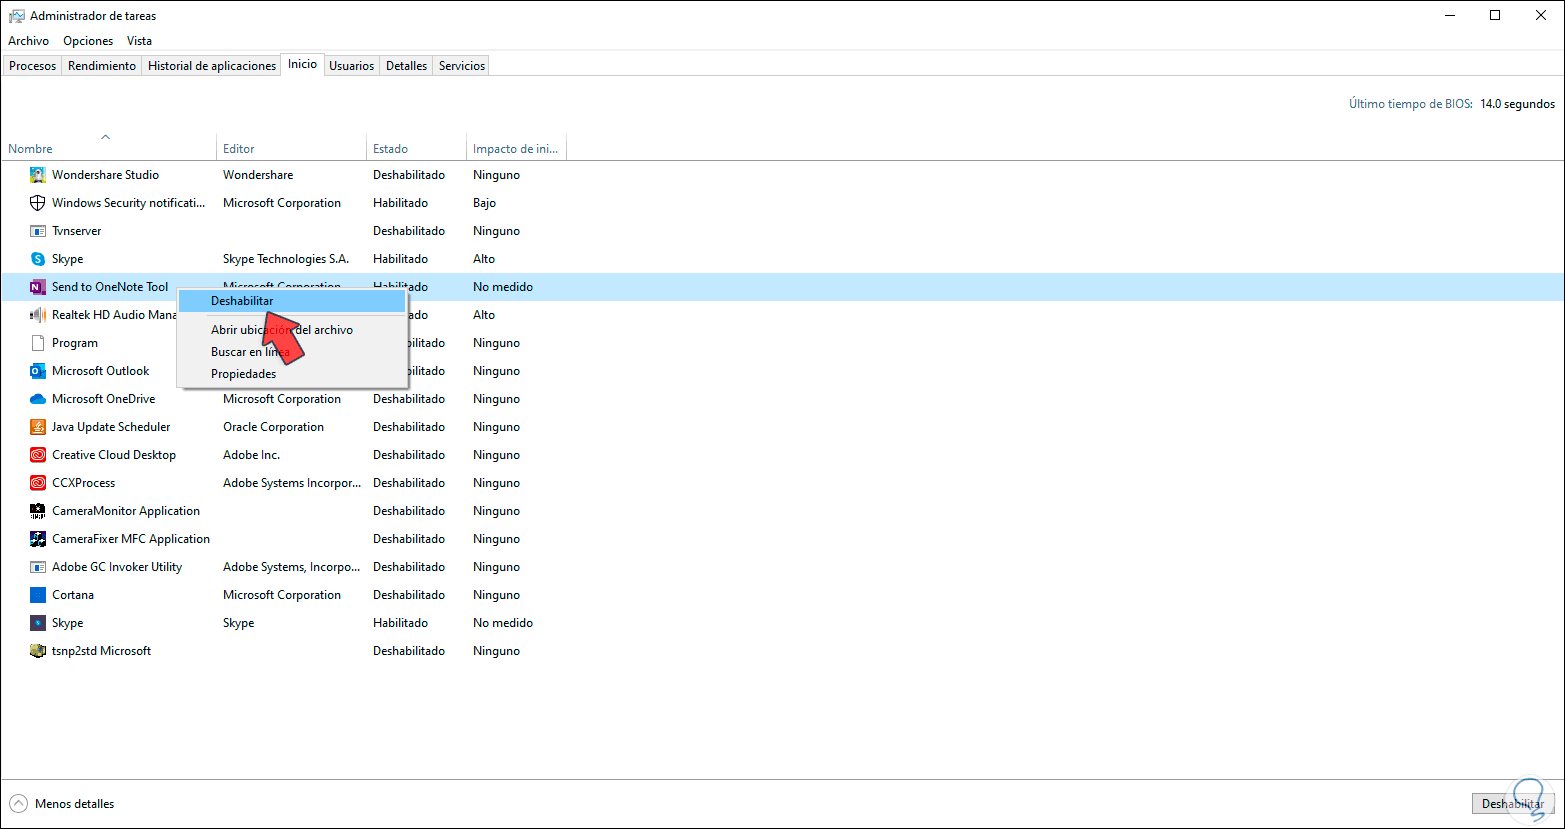Click Adobe Systems Incorpor... cell for CCXProcess
The width and height of the screenshot is (1565, 829).
(292, 483)
